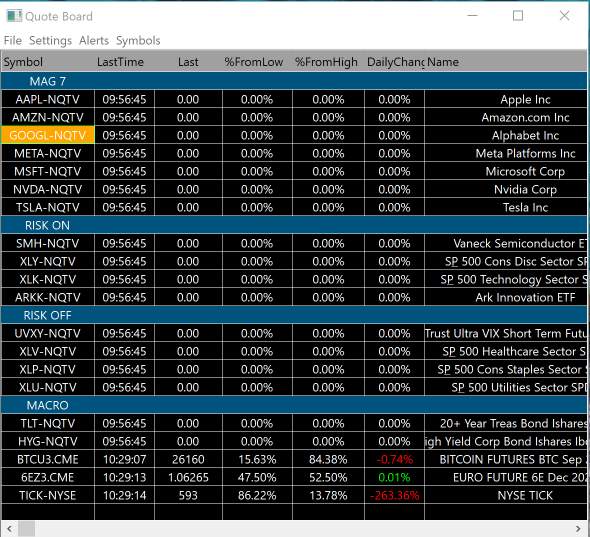
Task: Select the XLV-NQTV symbol cell
Action: [x=48, y=351]
